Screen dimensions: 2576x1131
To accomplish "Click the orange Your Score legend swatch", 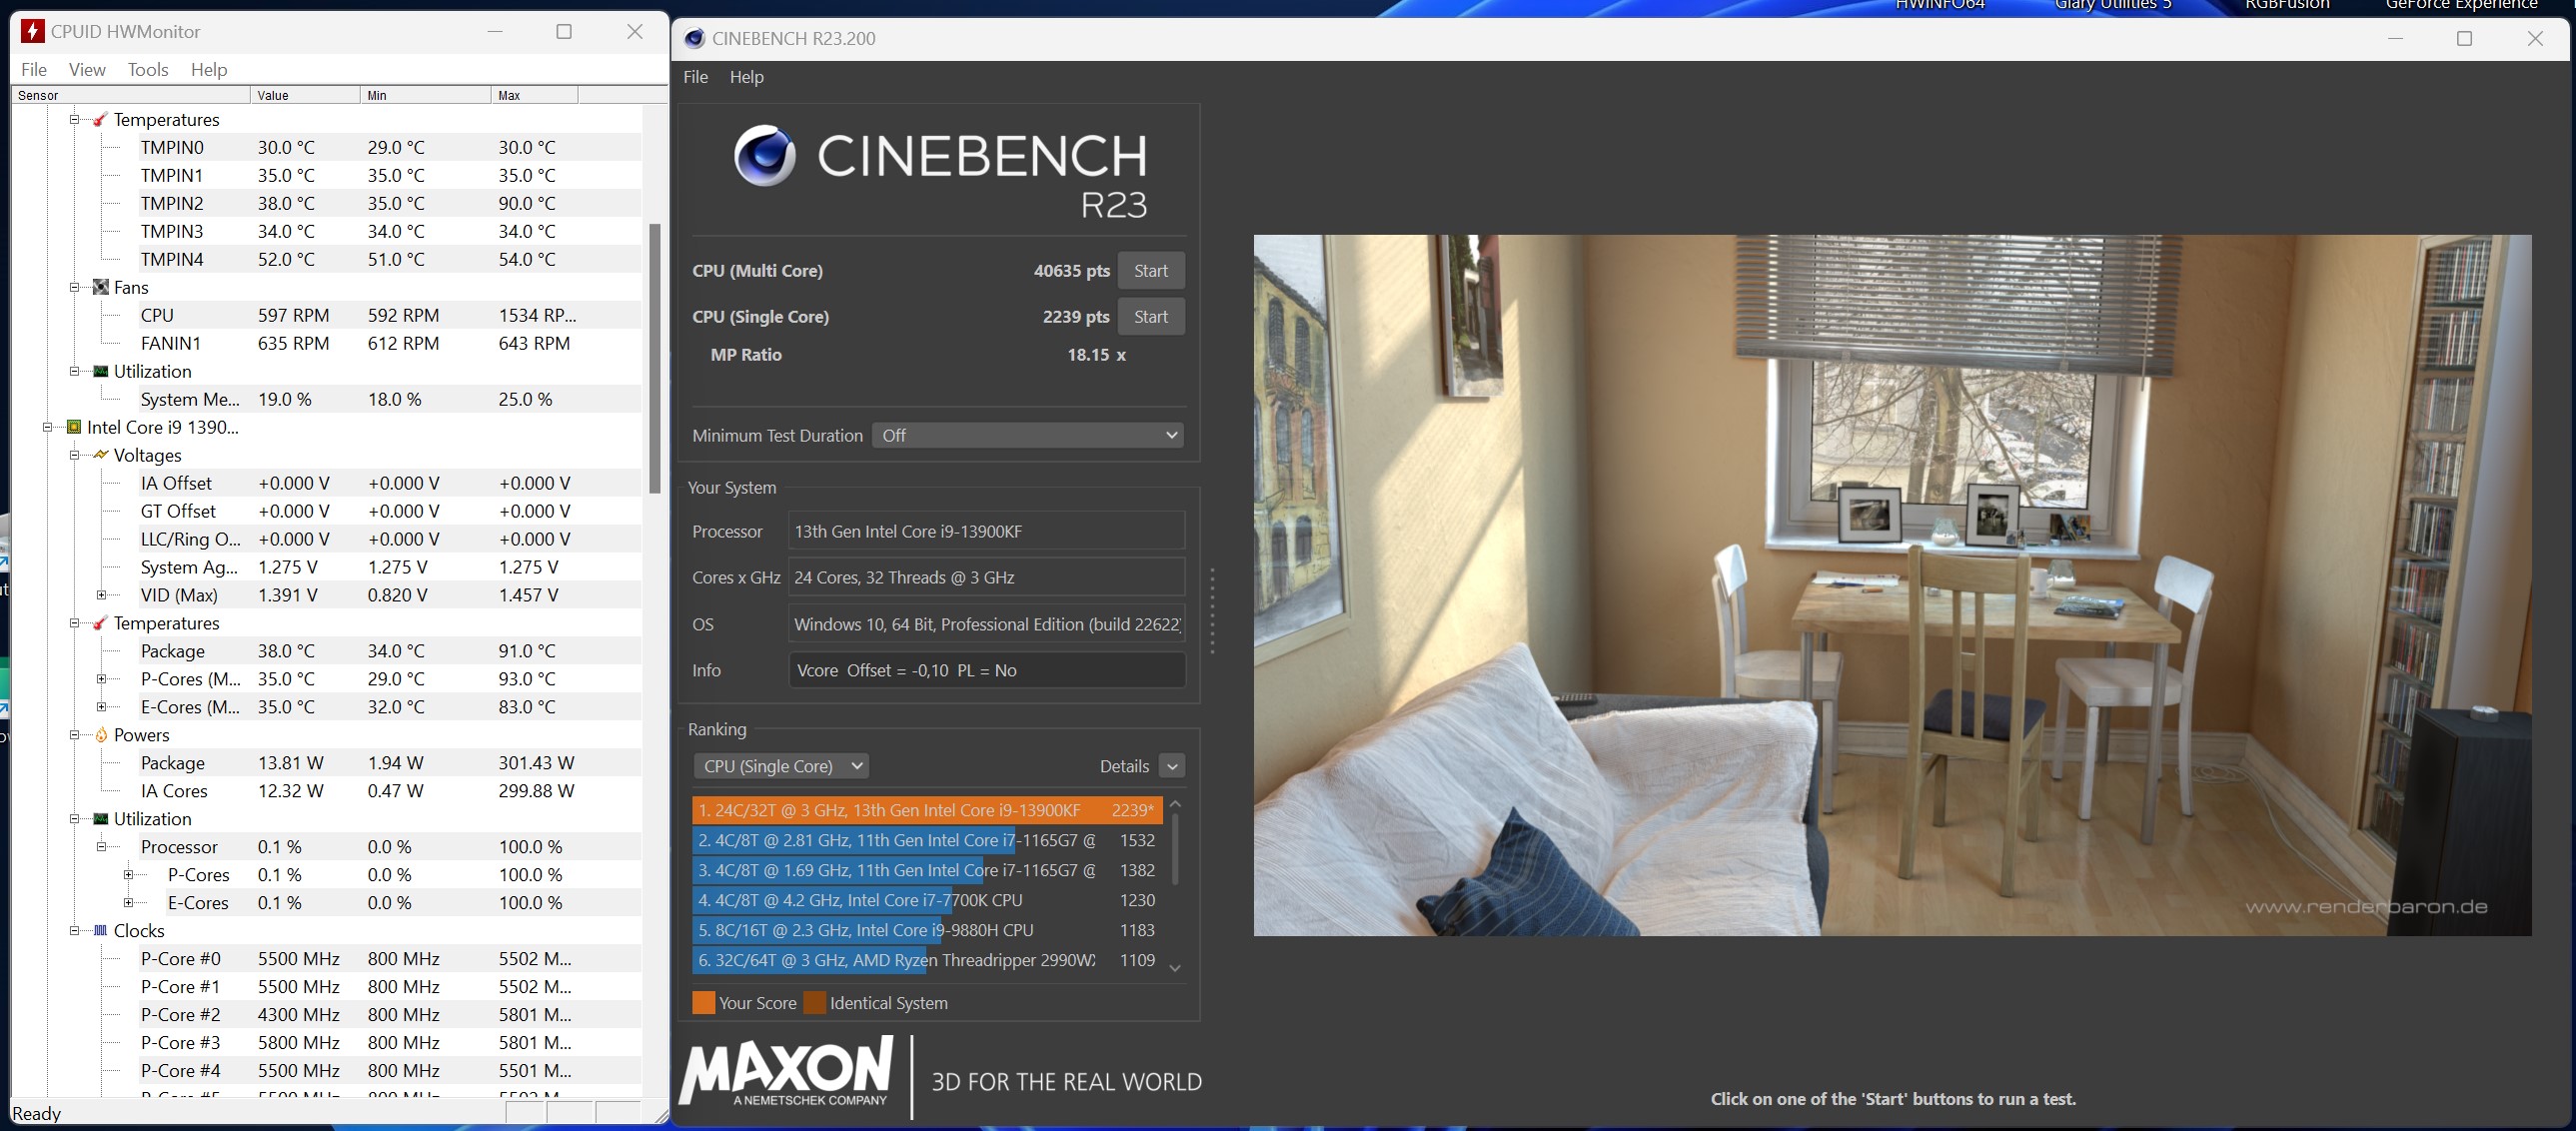I will (703, 1003).
